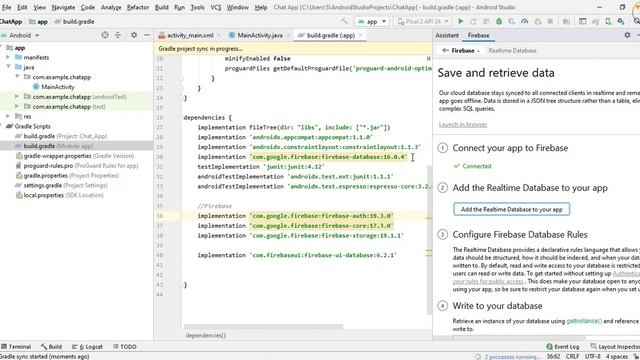Expand the manifests folder
The height and width of the screenshot is (360, 640).
tap(8, 57)
